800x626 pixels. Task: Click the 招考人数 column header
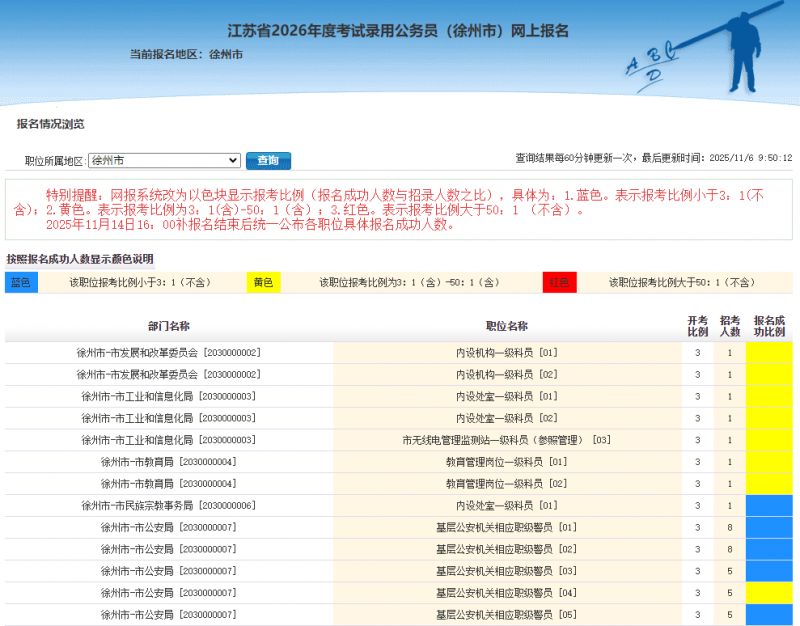point(730,326)
